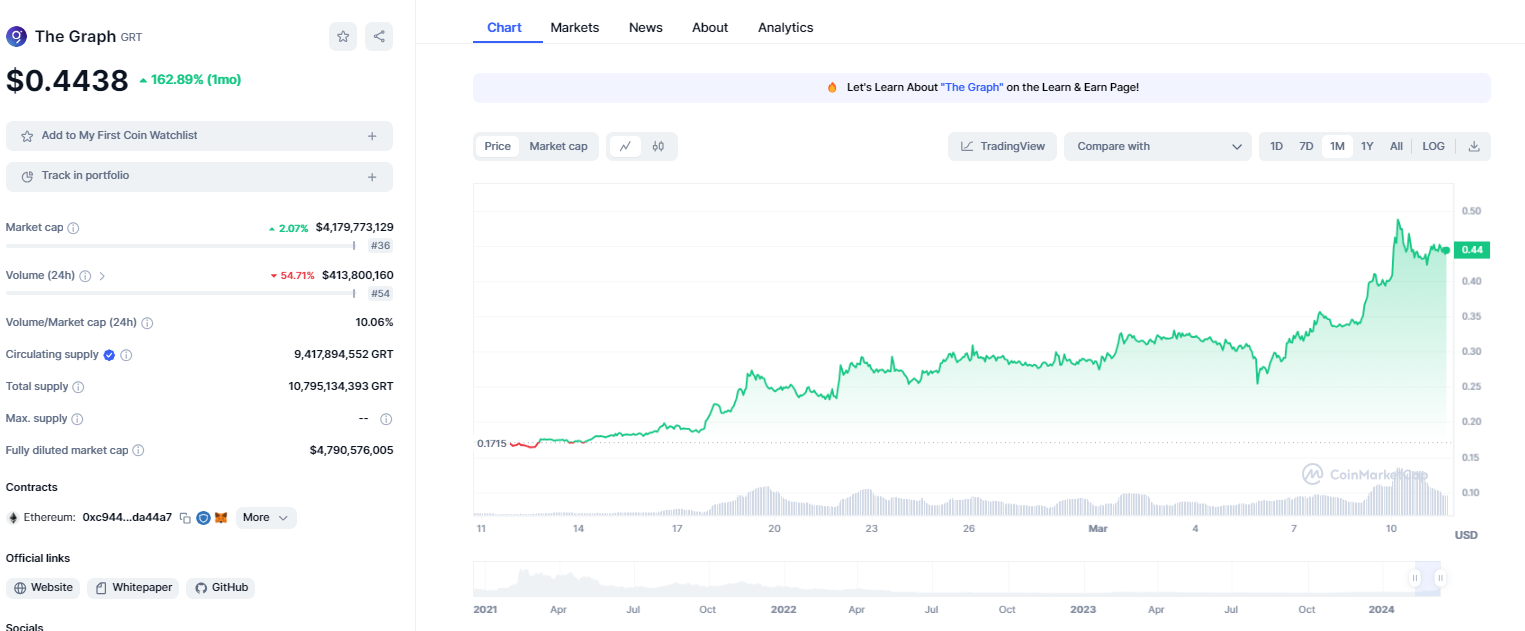
Task: Follow "The Graph" Learn & Earn link
Action: (972, 88)
